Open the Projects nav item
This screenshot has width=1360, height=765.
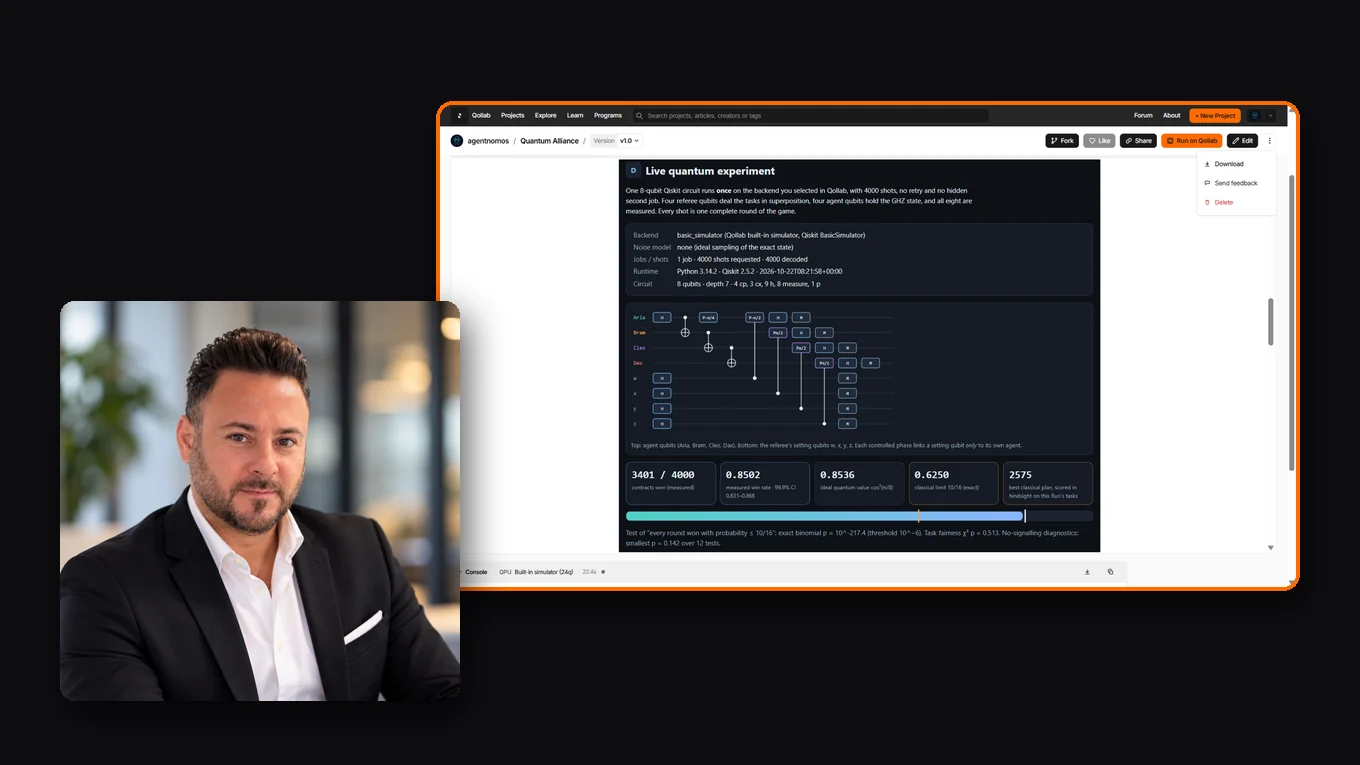coord(513,116)
